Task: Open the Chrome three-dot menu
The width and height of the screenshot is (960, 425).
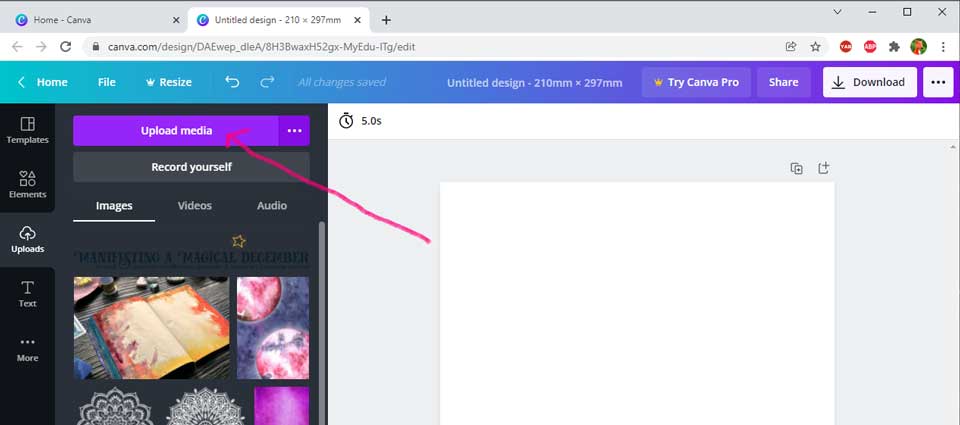Action: (x=943, y=47)
